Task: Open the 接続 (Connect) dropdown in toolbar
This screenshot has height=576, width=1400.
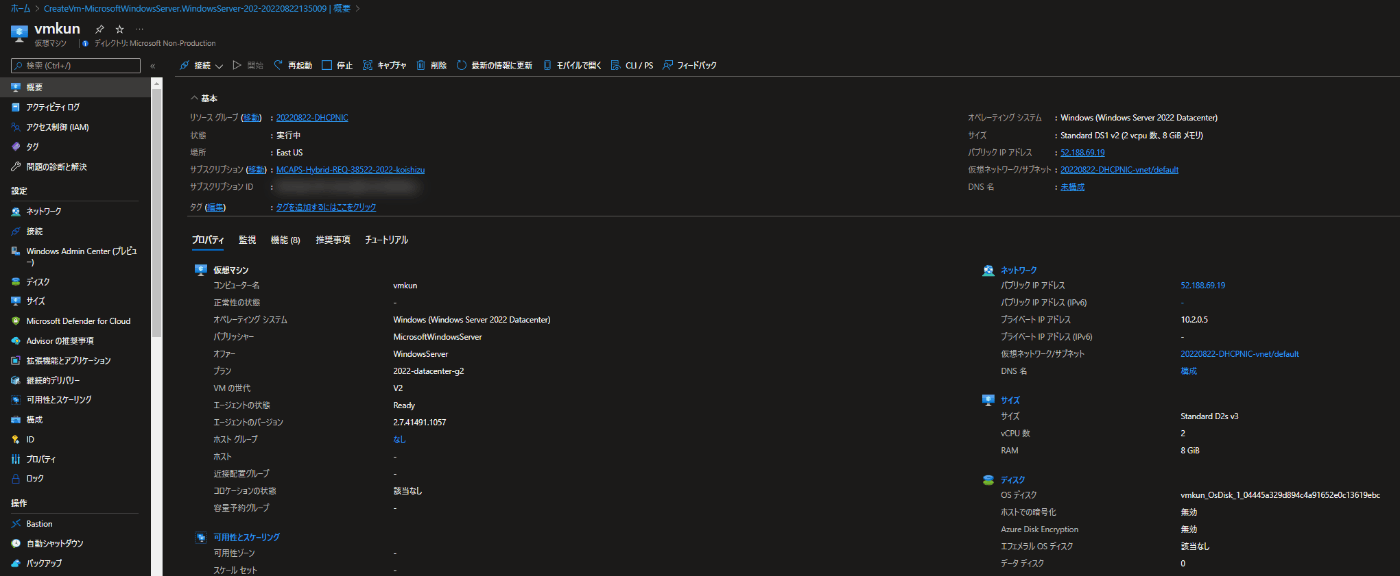Action: tap(201, 65)
